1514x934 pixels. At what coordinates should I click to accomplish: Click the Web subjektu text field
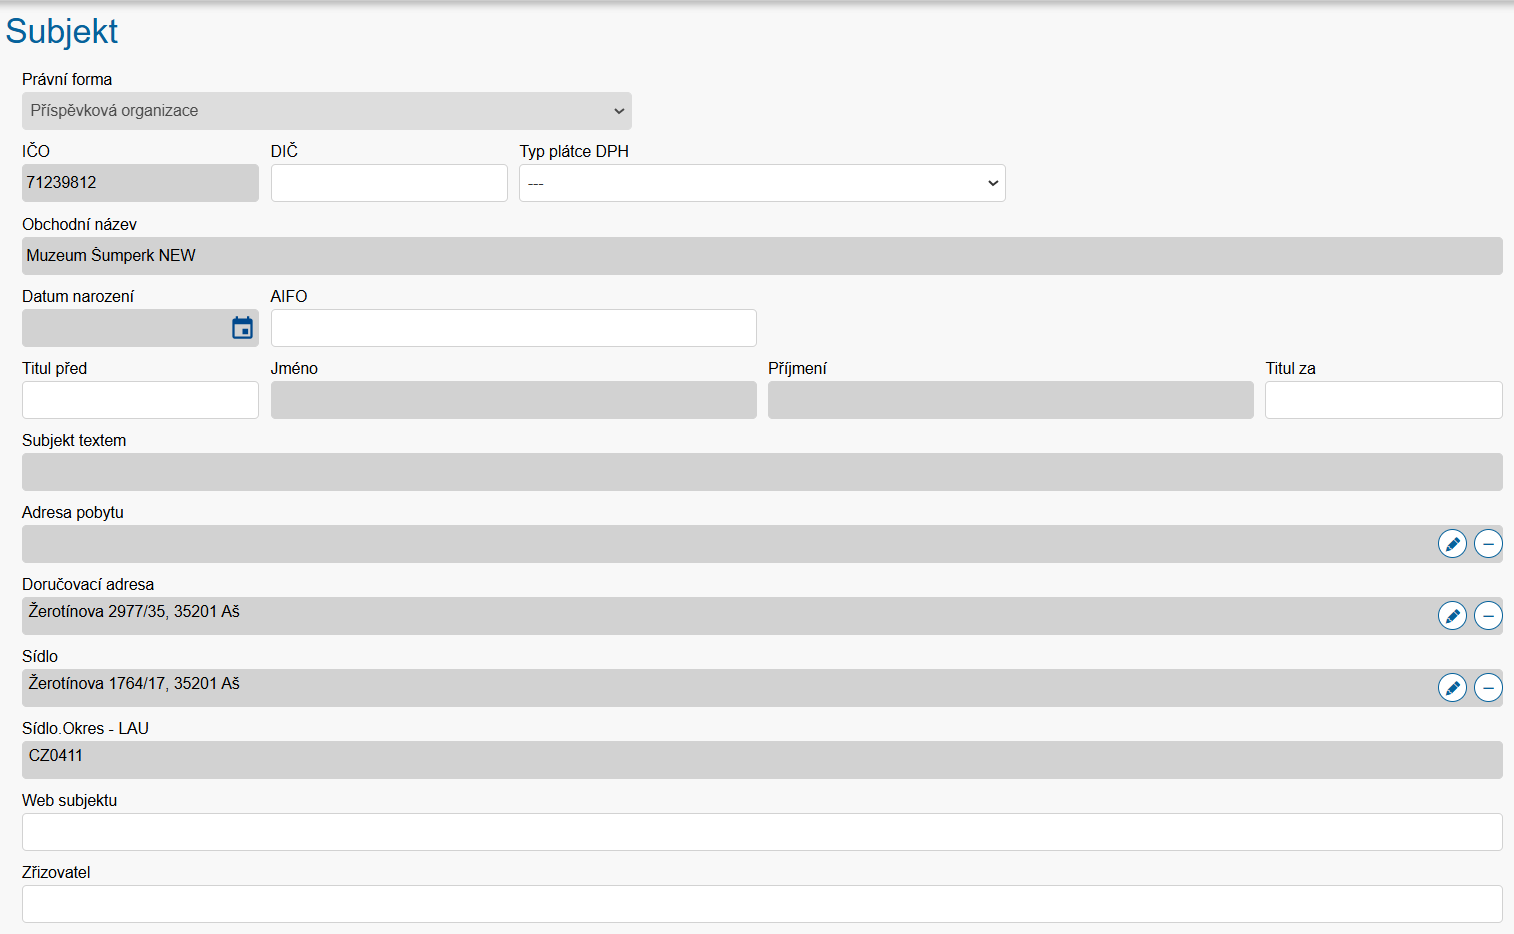(x=761, y=832)
